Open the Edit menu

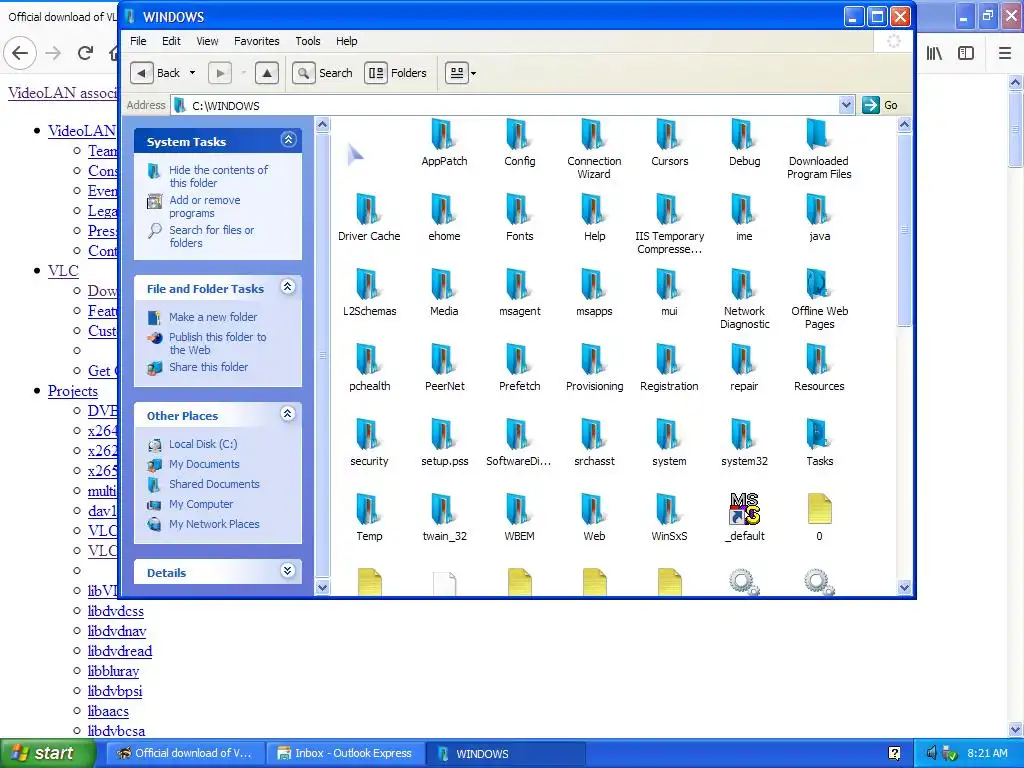pyautogui.click(x=171, y=41)
